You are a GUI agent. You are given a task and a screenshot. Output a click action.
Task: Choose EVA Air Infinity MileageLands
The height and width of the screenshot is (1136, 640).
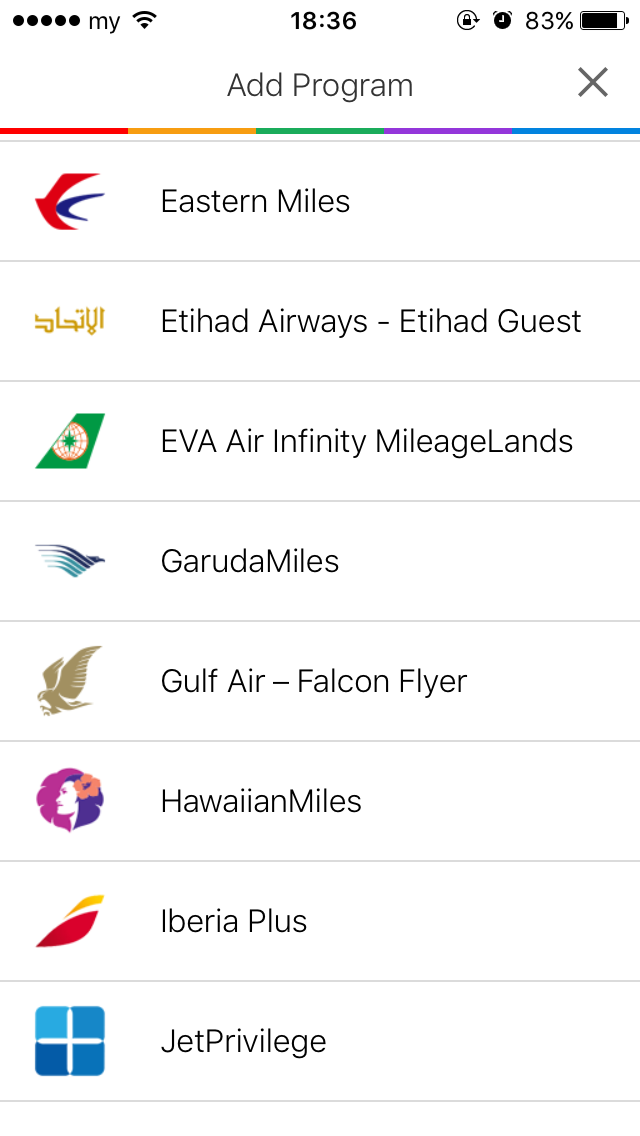[366, 441]
